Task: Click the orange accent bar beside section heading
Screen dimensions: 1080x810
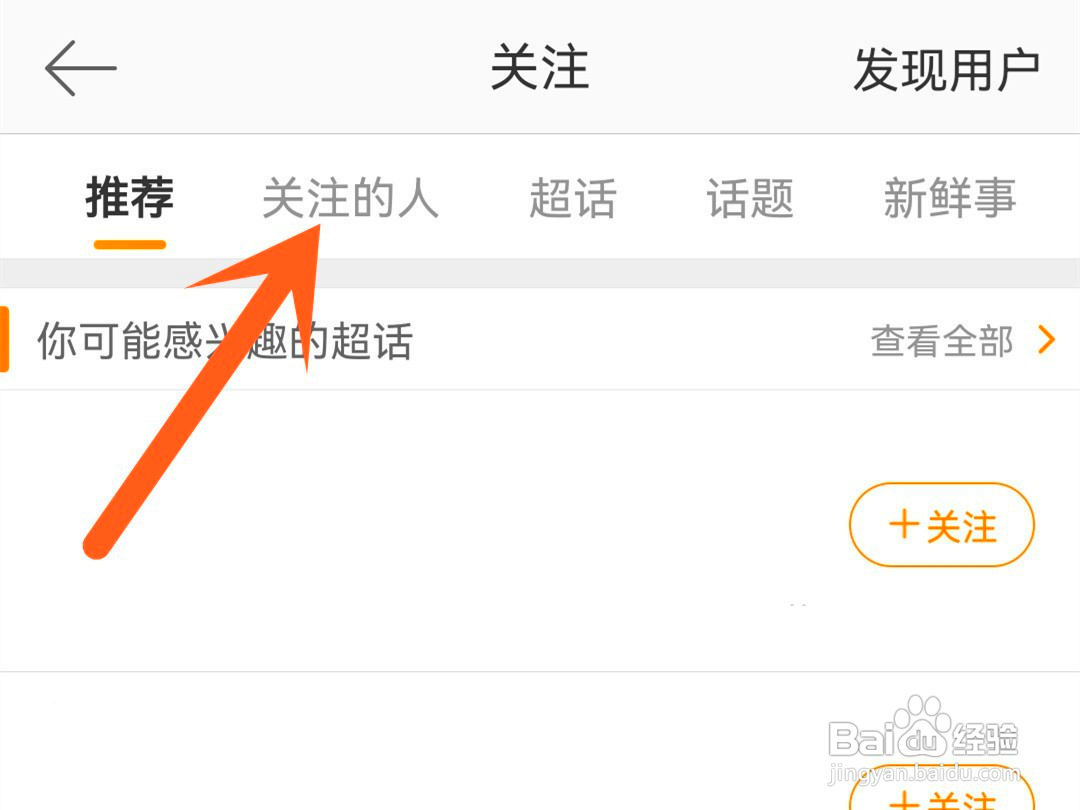Action: click(4, 340)
